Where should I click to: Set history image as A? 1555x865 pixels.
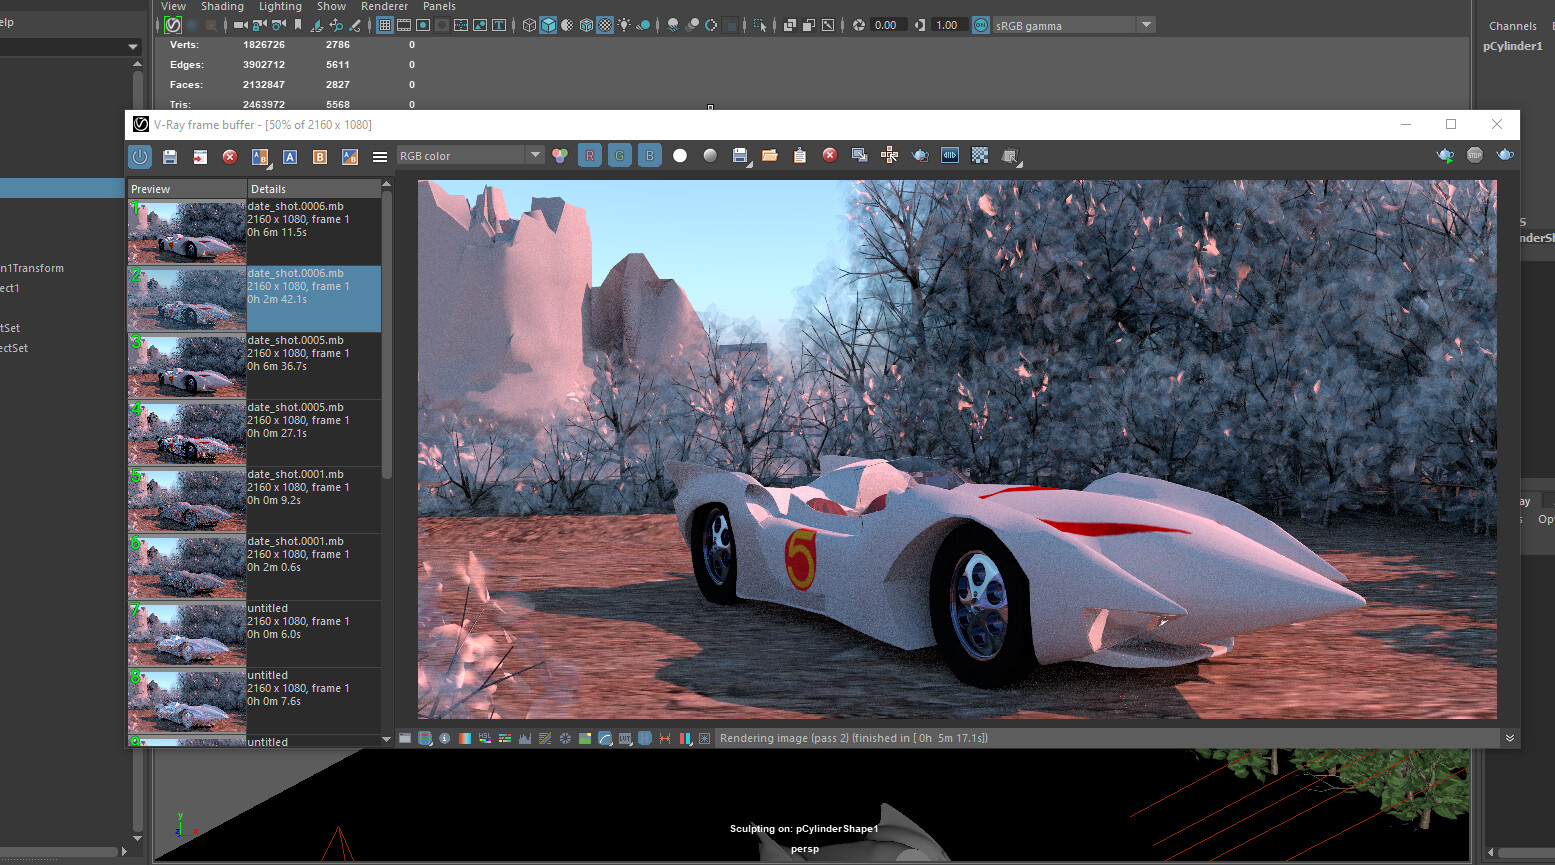[x=290, y=156]
